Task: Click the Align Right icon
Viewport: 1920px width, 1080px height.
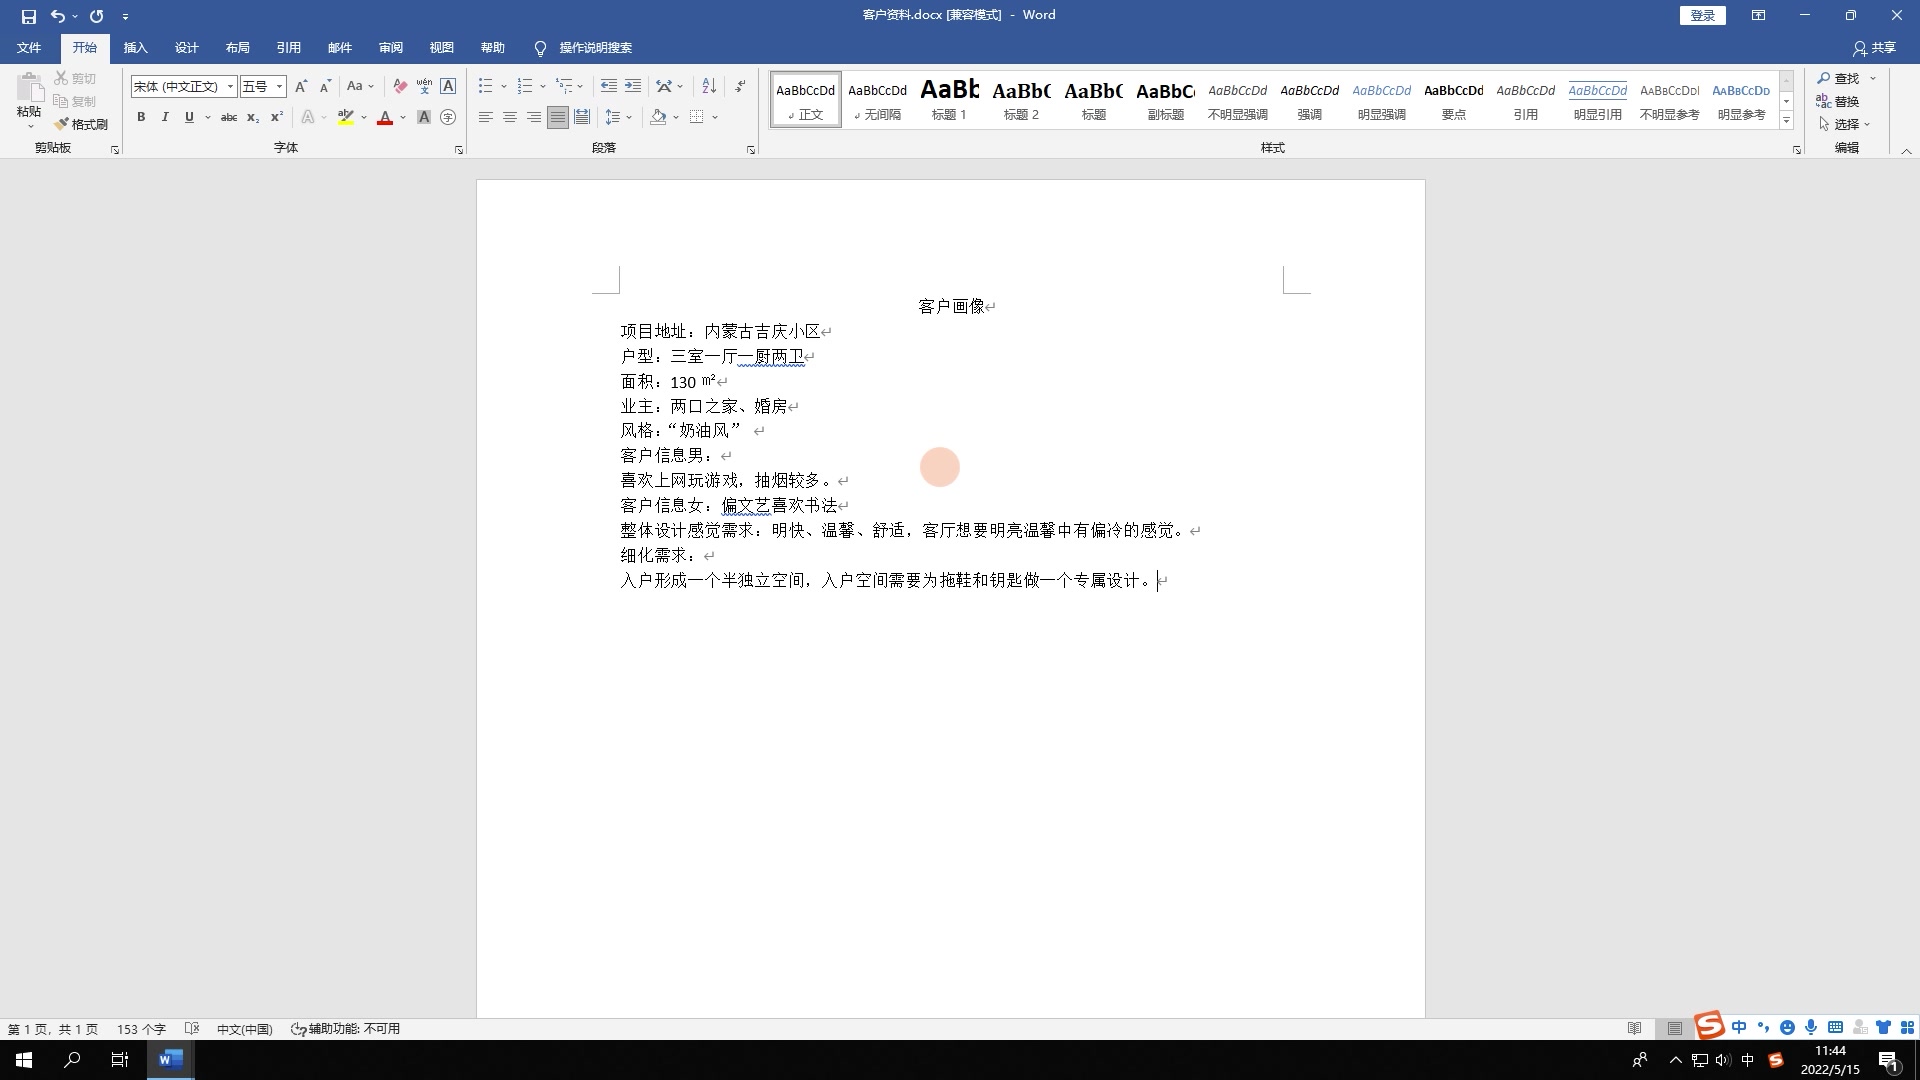Action: tap(534, 117)
